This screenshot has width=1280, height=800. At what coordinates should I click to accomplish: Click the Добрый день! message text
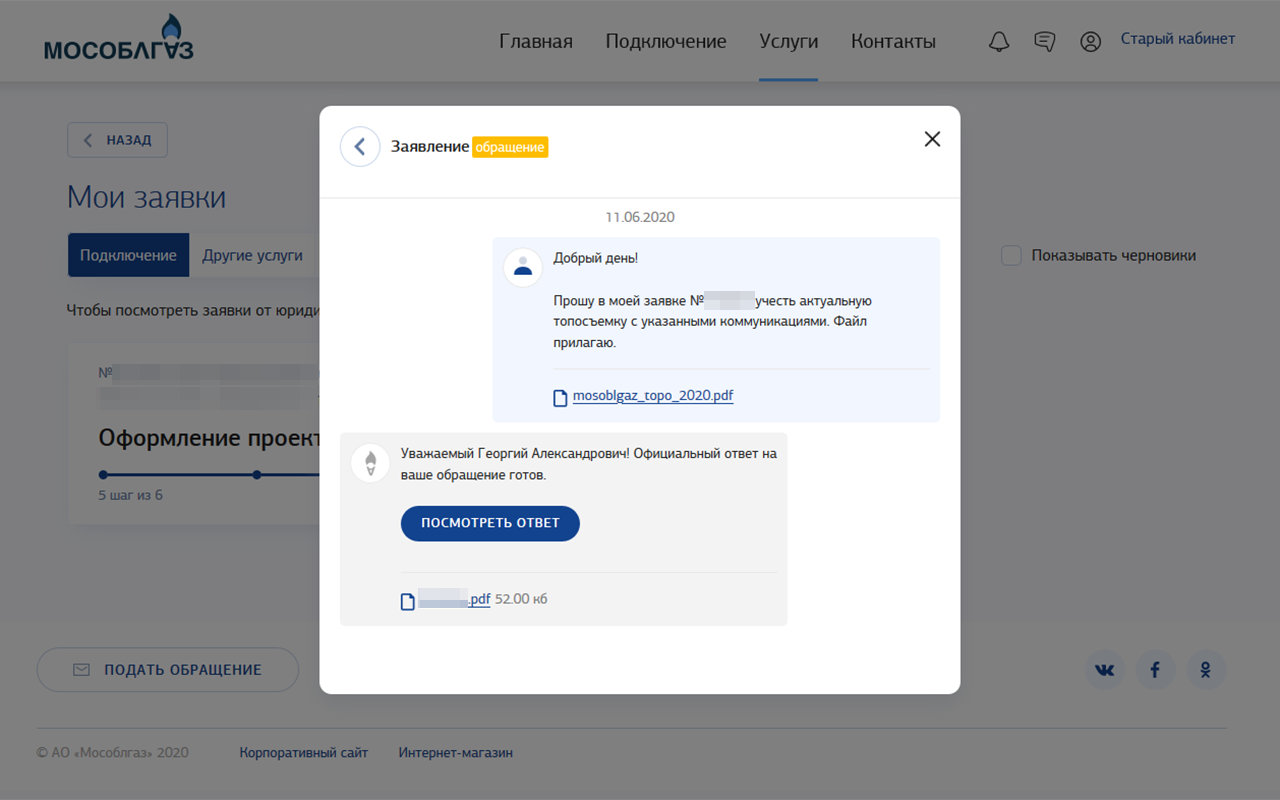pos(595,258)
